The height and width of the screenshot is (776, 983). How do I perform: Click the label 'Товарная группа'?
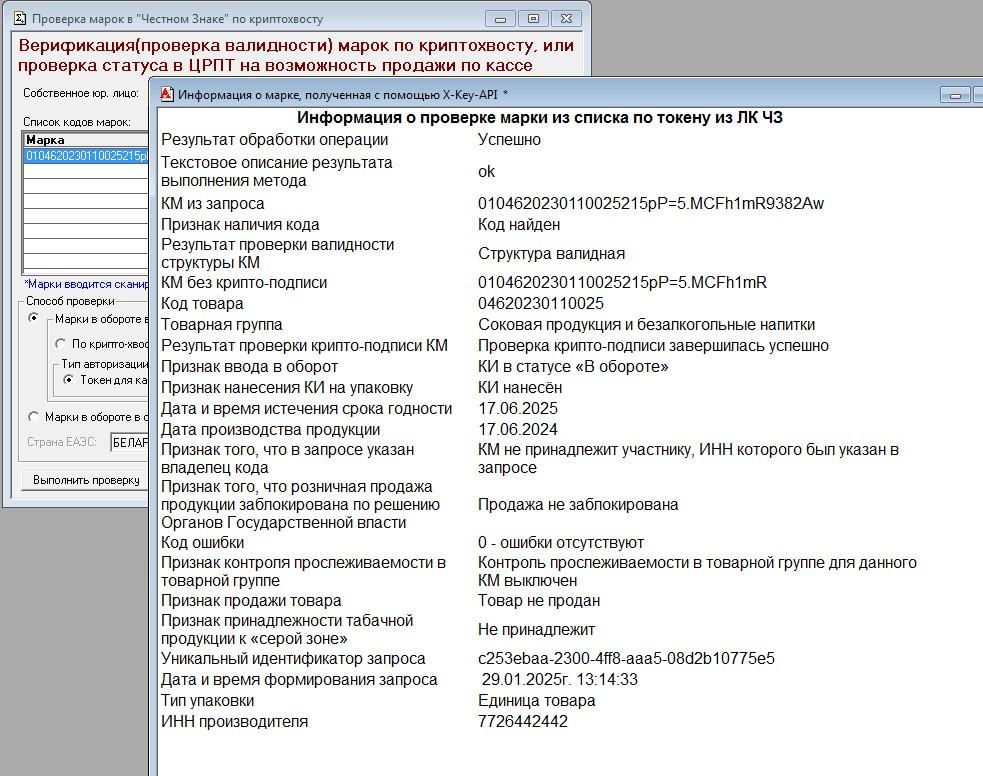[x=222, y=325]
